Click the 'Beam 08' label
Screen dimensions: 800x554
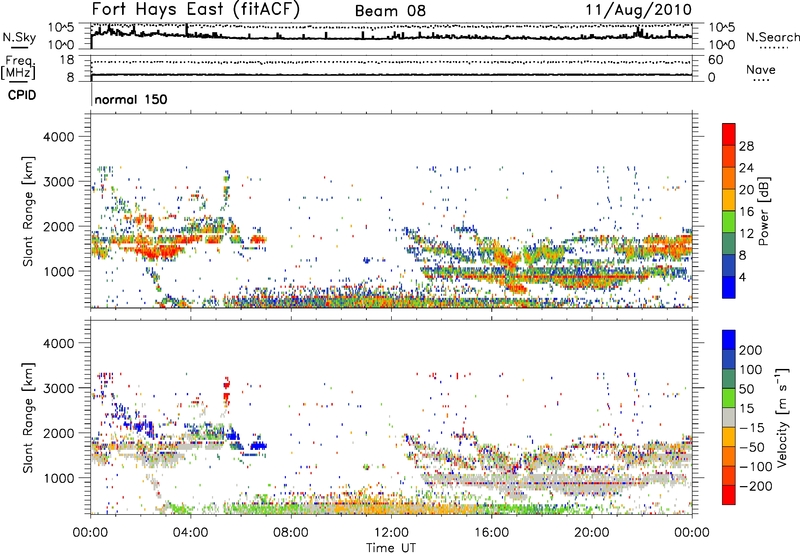point(390,11)
